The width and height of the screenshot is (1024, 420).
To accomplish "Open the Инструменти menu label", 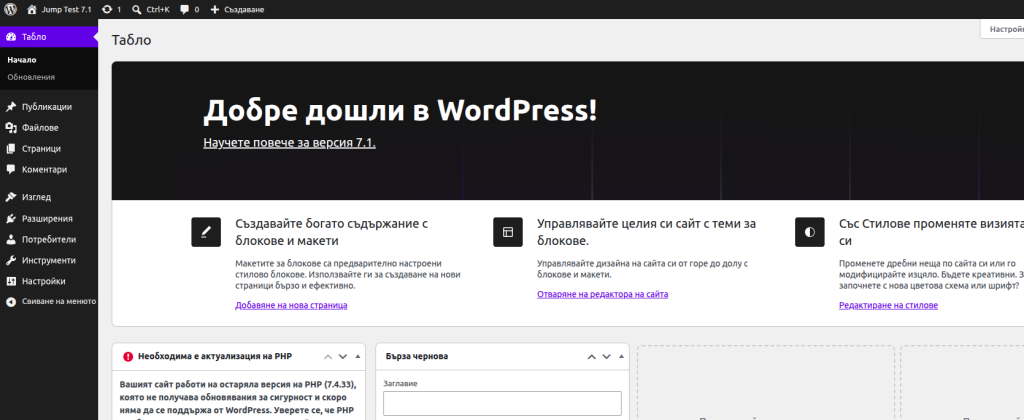I will (49, 261).
